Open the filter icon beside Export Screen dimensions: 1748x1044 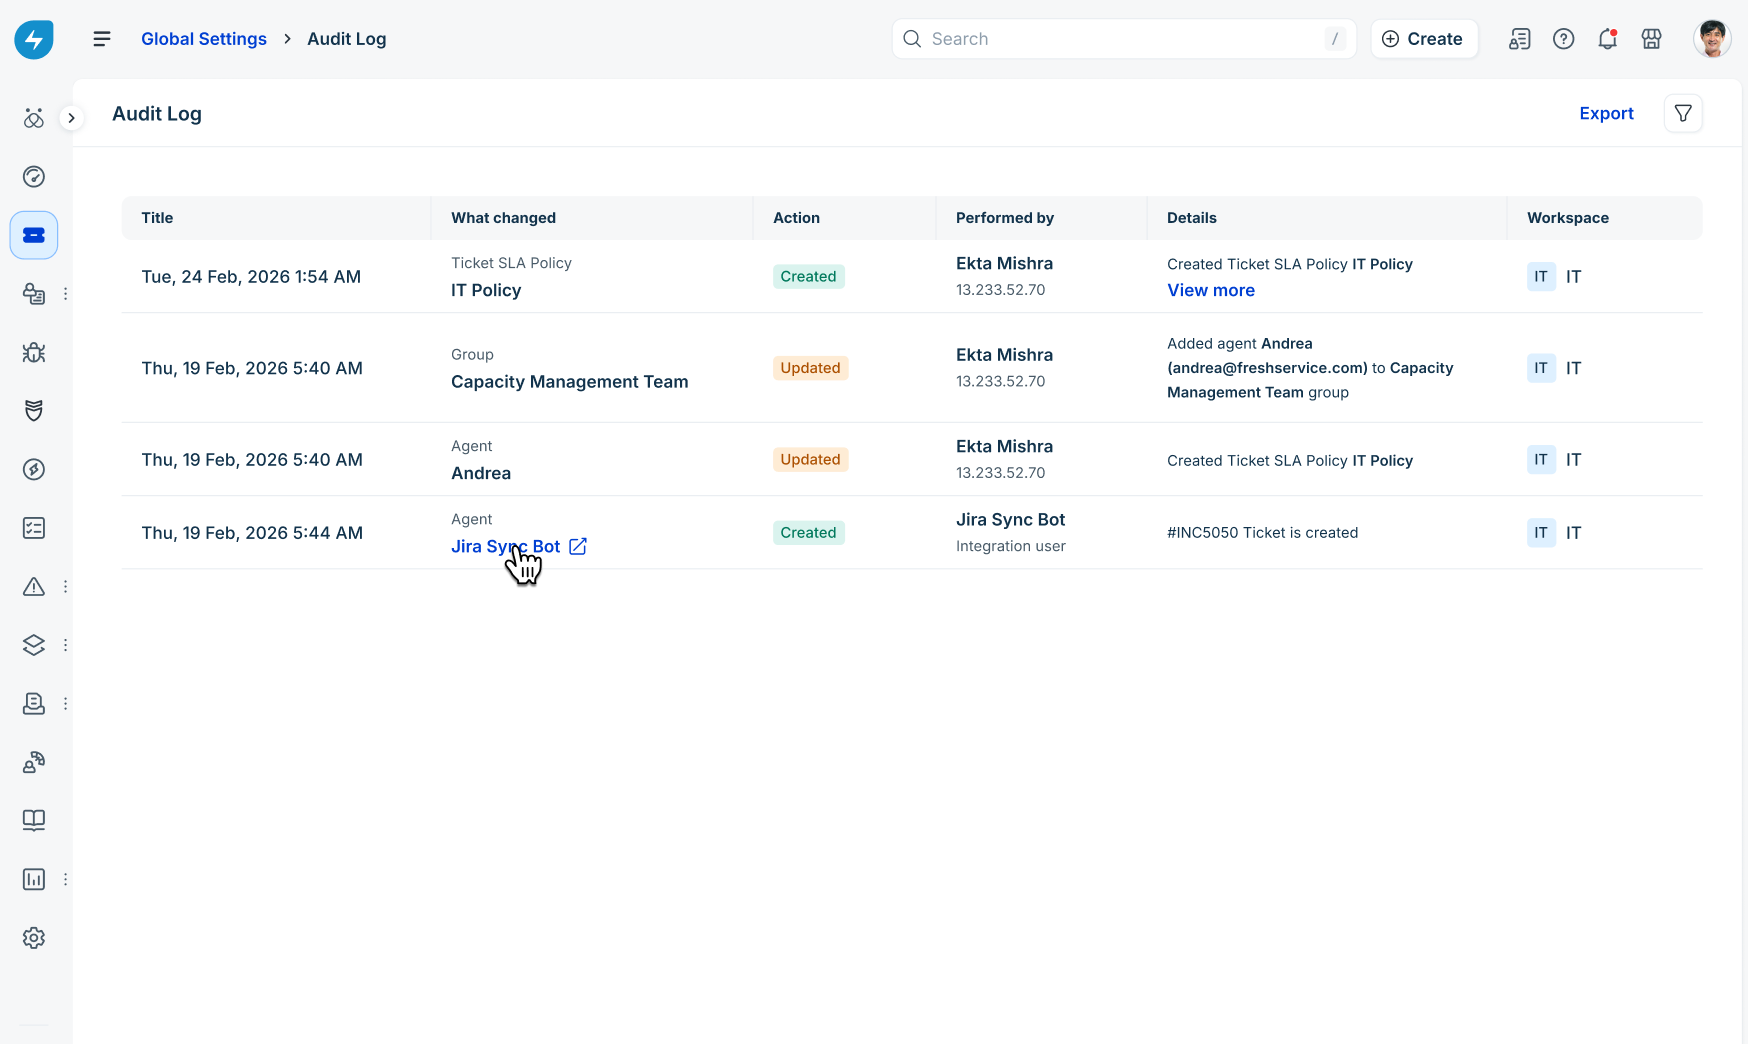(x=1683, y=114)
